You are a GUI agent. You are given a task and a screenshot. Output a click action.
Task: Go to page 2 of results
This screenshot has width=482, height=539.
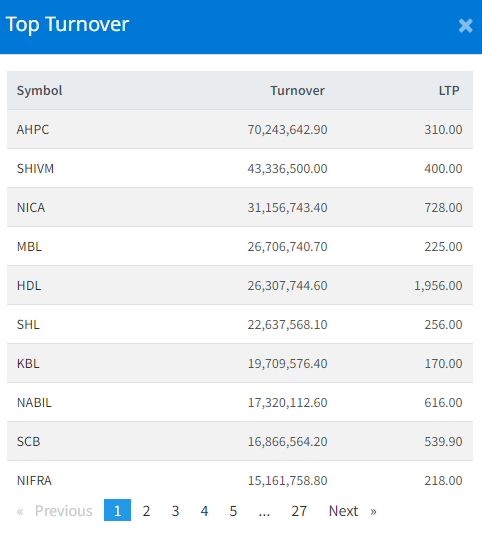click(146, 510)
